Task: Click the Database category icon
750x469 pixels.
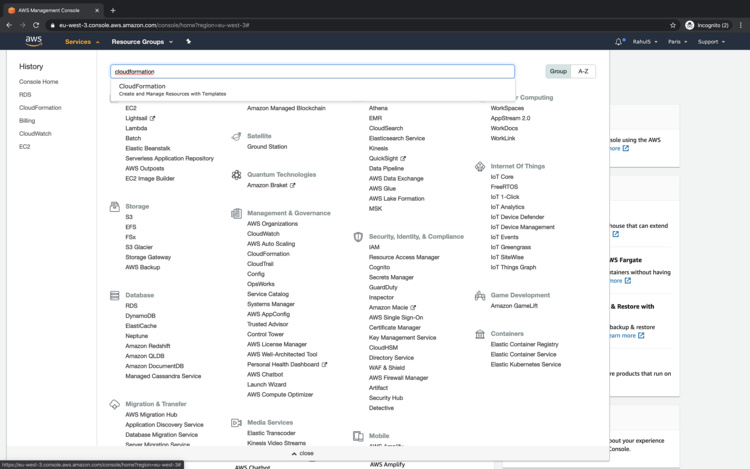Action: [x=115, y=296]
